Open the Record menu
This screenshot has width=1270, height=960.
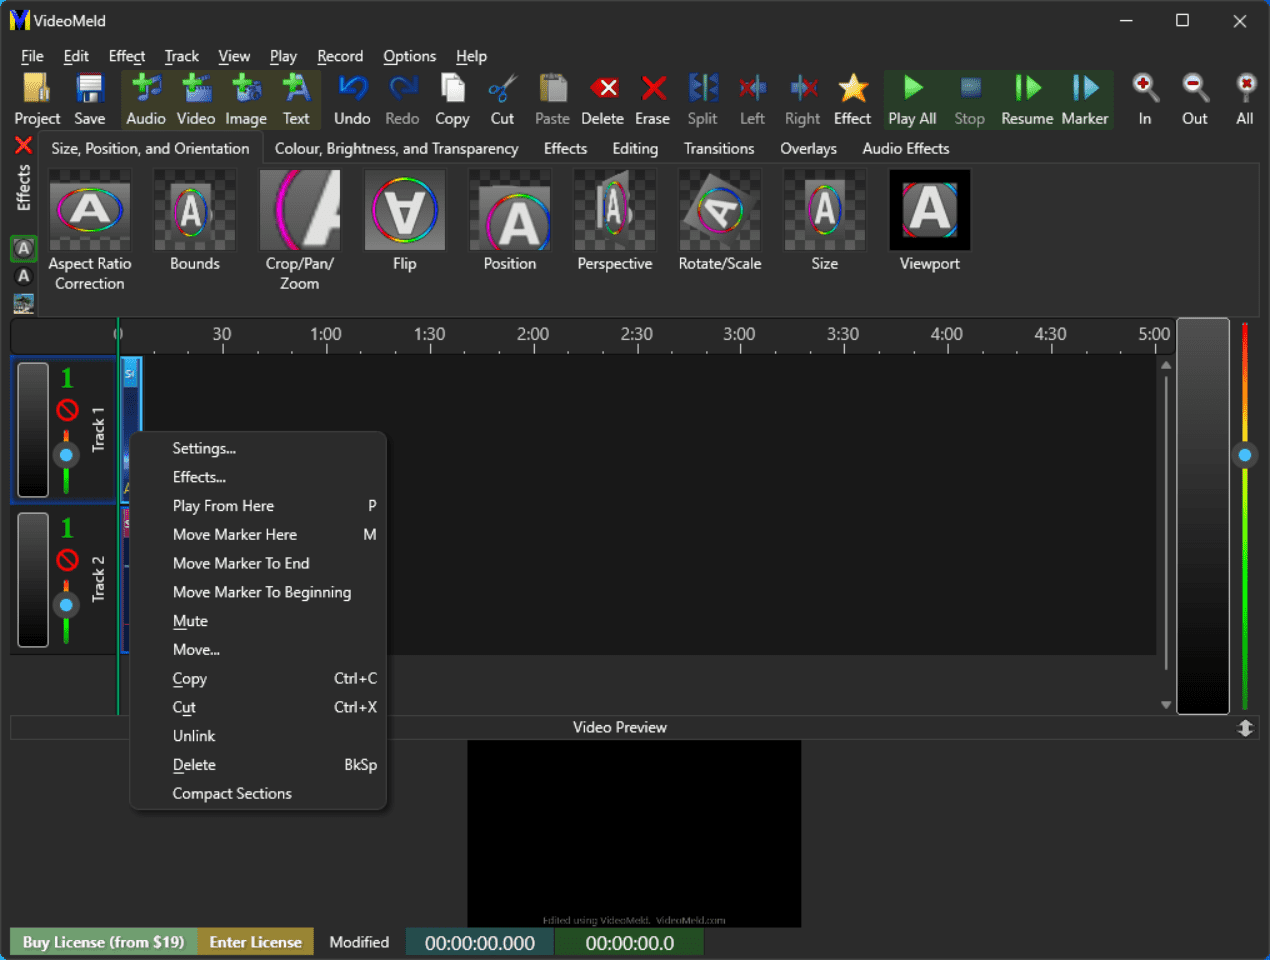click(340, 56)
